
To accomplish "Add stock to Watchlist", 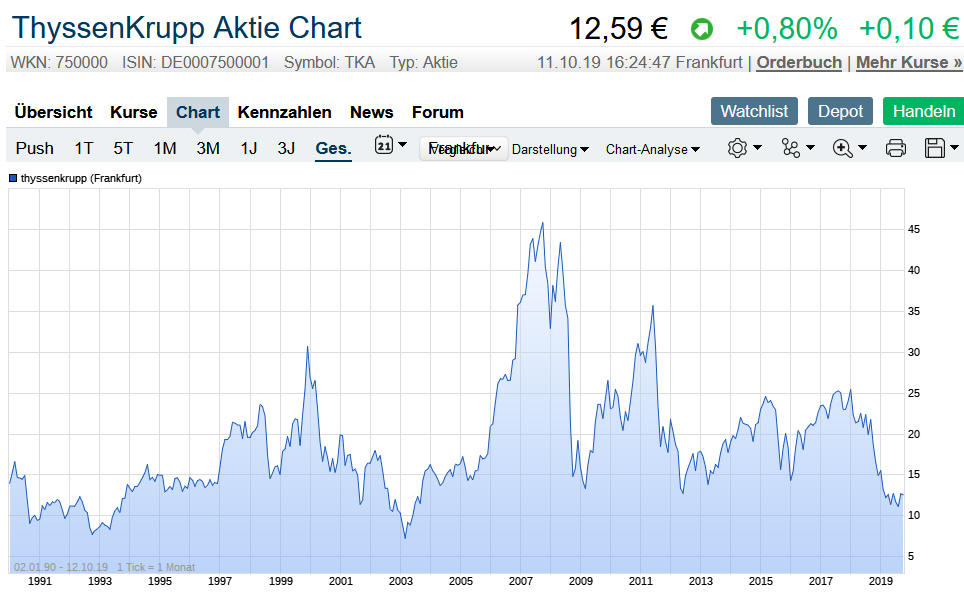I will pyautogui.click(x=754, y=111).
